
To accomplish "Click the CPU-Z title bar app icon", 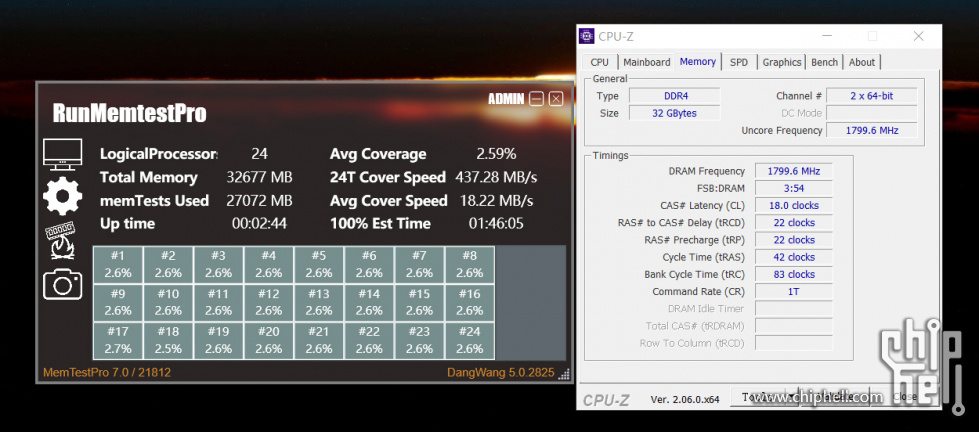I will (x=586, y=36).
